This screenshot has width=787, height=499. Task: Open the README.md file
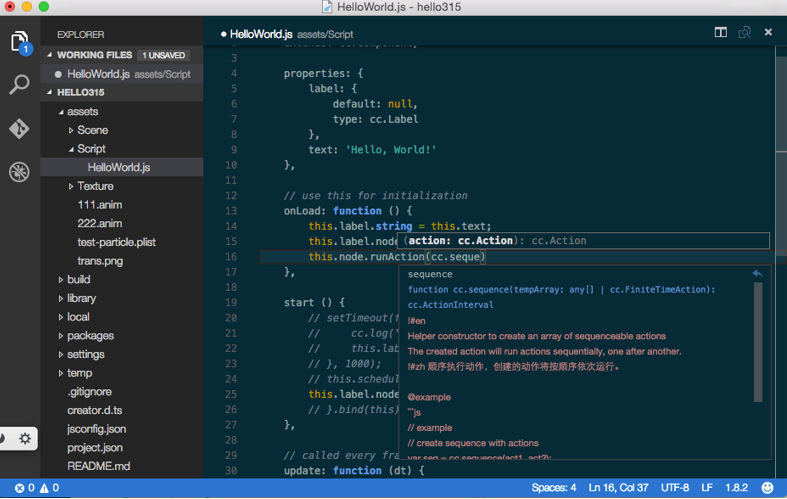[x=98, y=466]
